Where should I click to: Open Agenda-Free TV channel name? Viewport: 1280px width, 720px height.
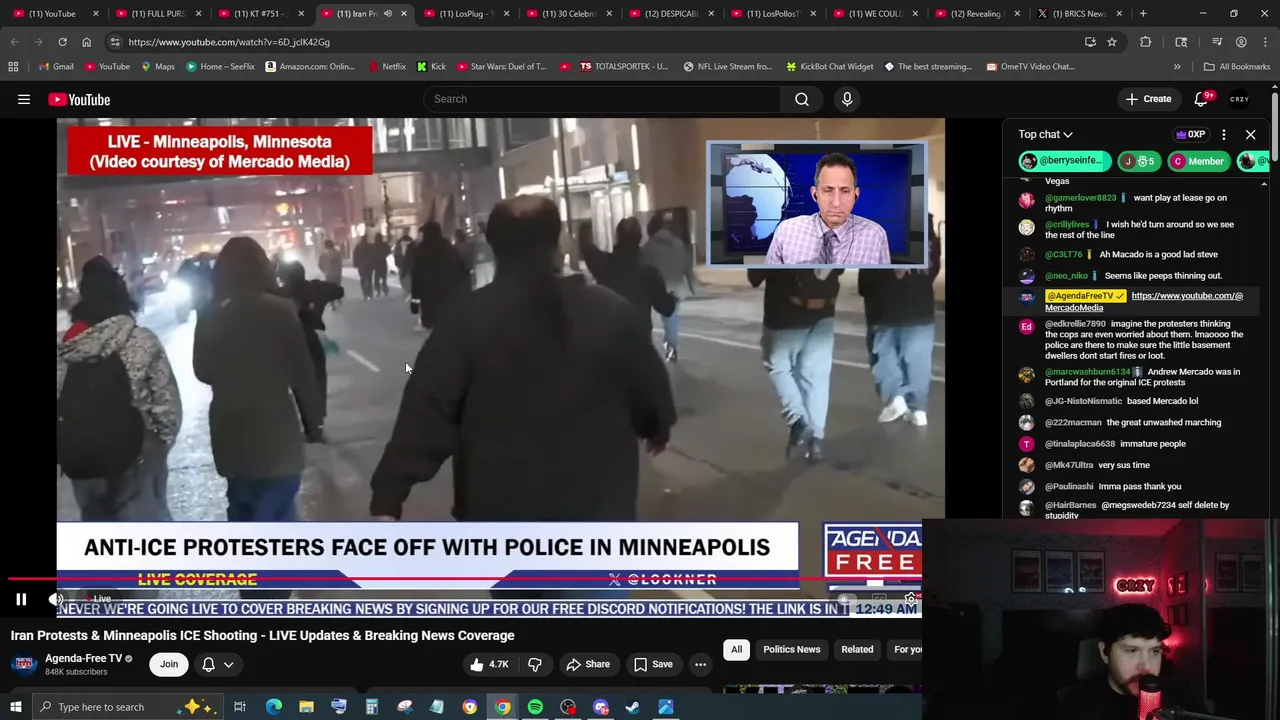(83, 658)
